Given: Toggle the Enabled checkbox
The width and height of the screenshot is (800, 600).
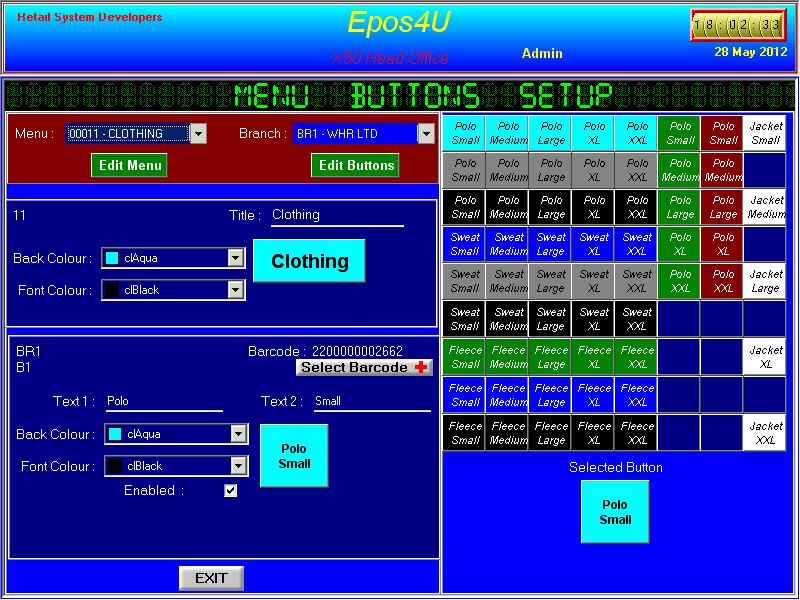Looking at the screenshot, I should pos(231,491).
